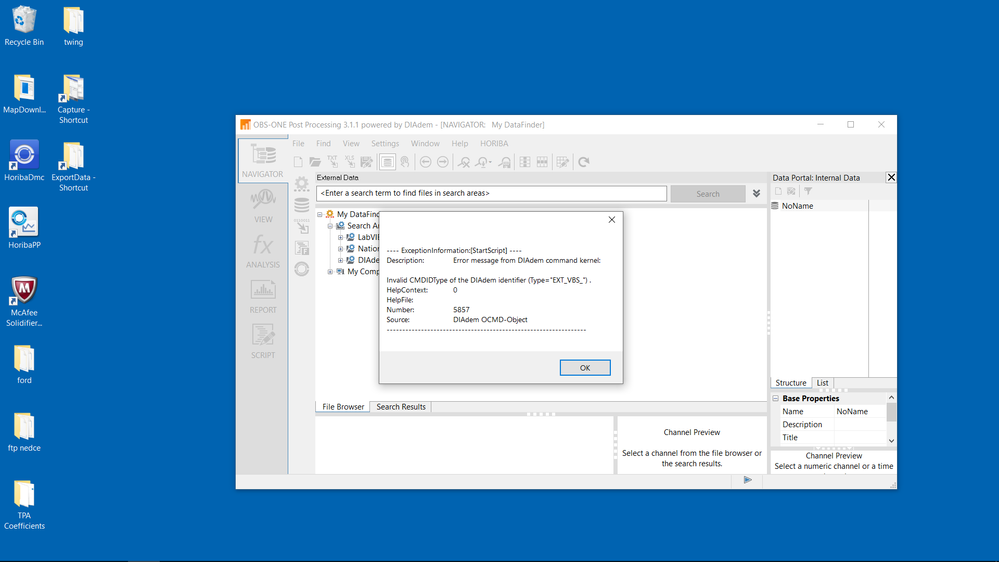Click the Title property row
The width and height of the screenshot is (999, 562).
(x=833, y=438)
